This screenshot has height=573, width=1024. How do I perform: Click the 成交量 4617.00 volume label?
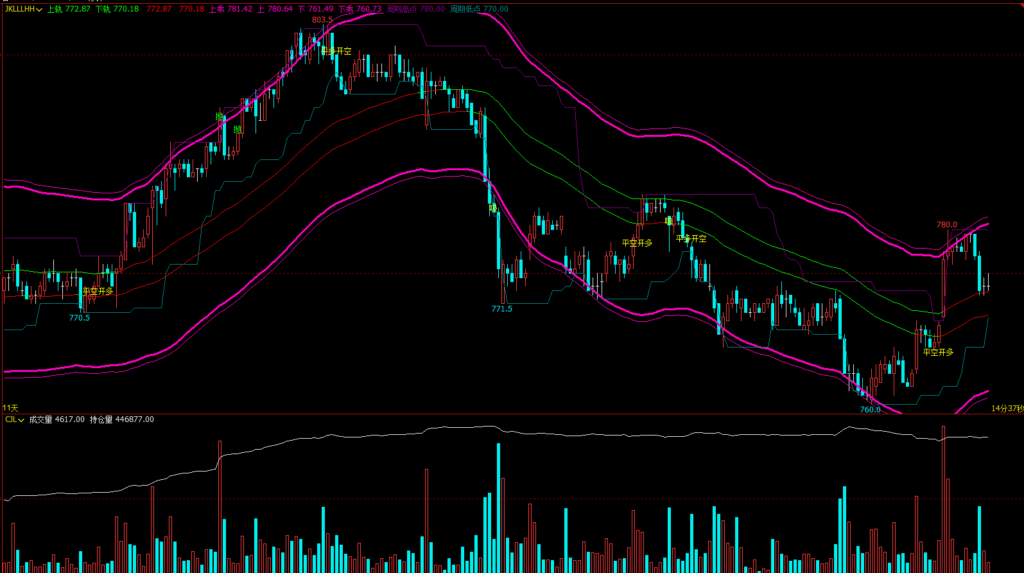[x=57, y=420]
